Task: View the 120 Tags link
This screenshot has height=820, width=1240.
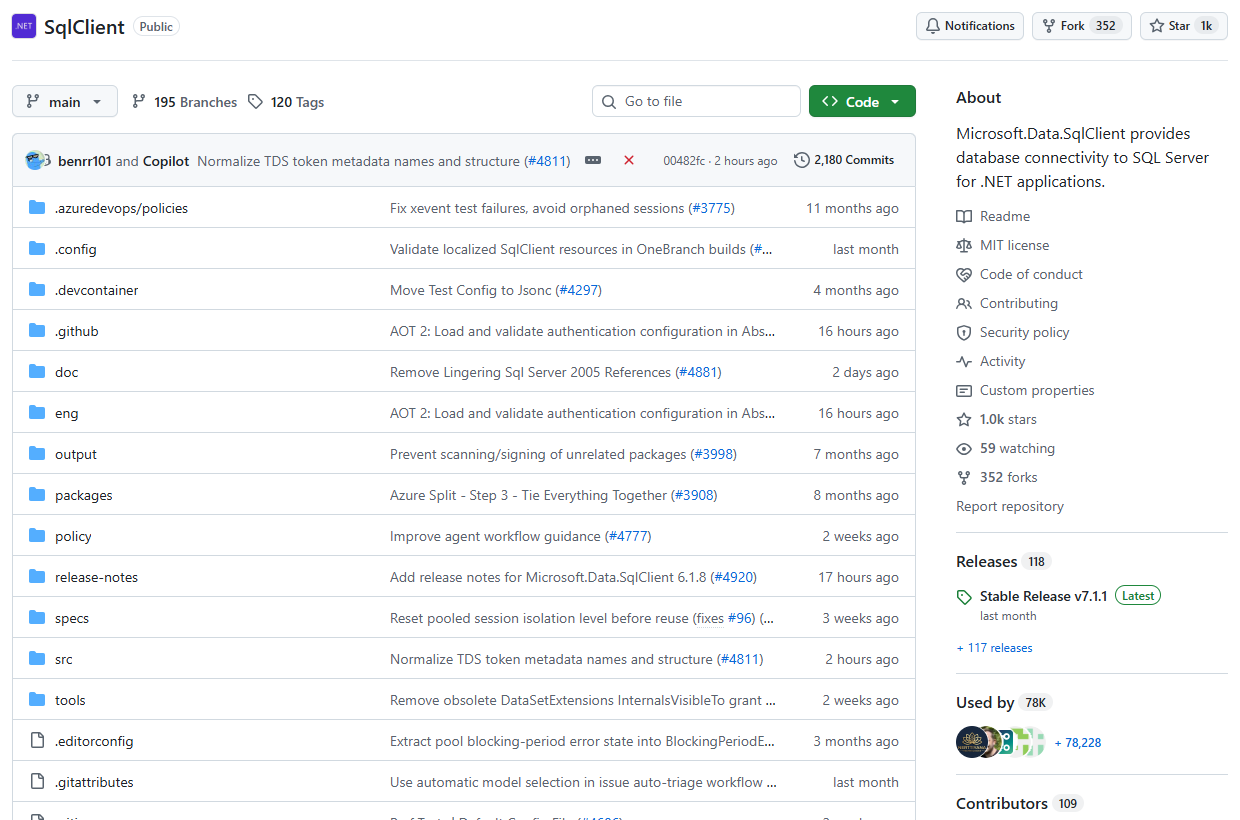Action: click(286, 102)
